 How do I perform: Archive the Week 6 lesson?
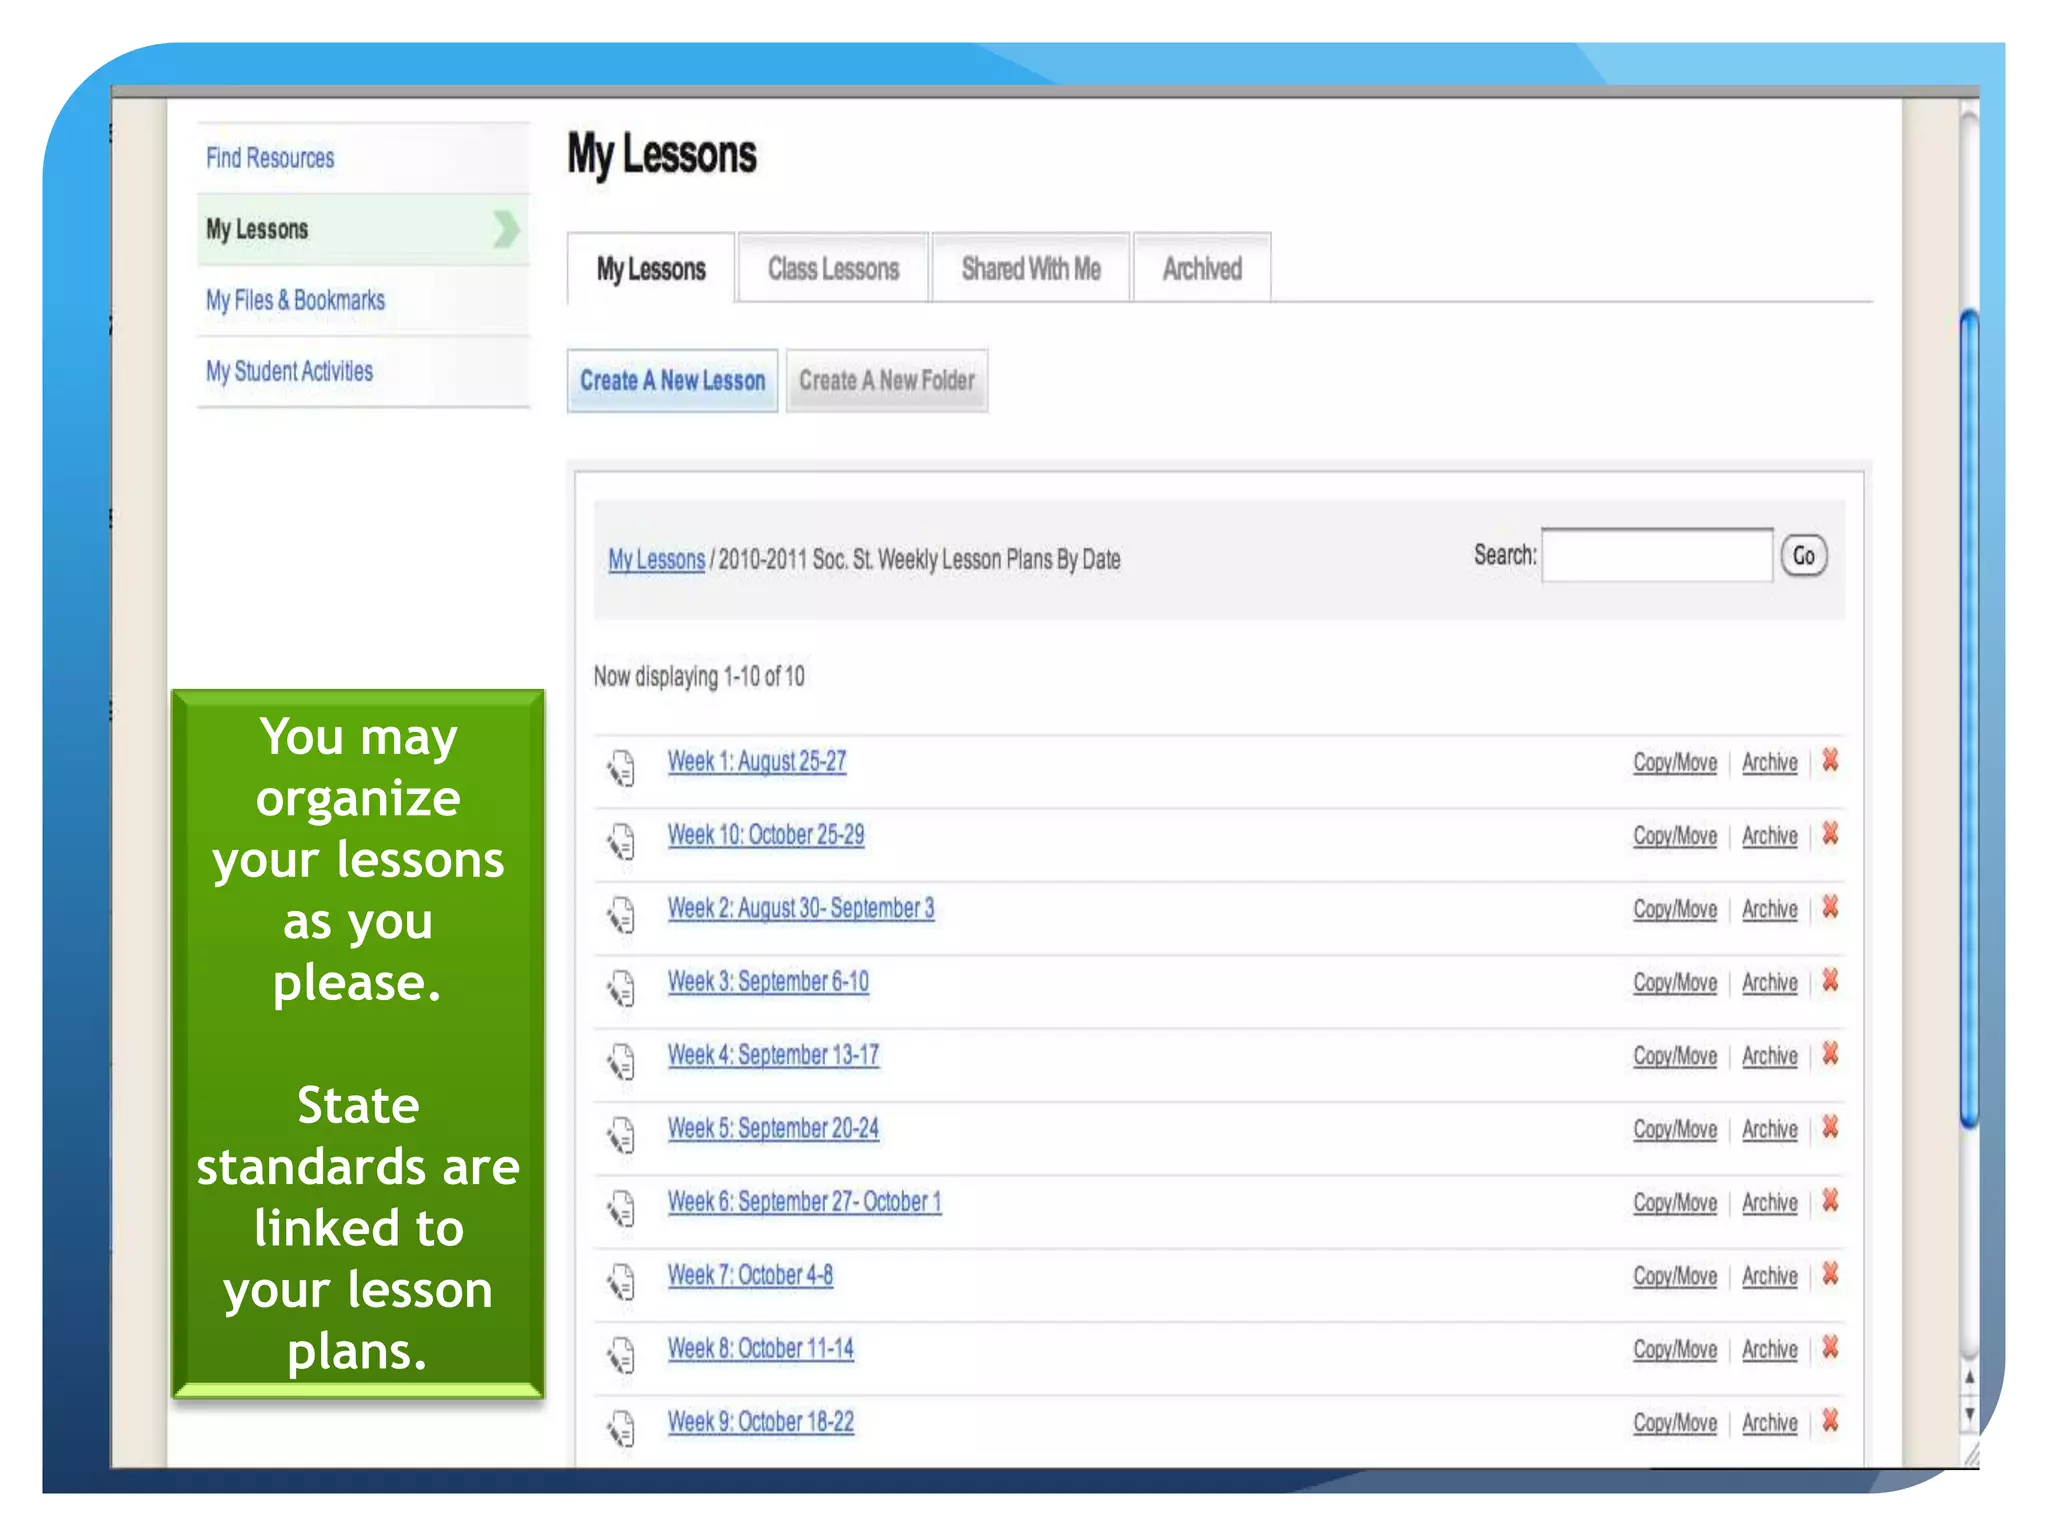pyautogui.click(x=1768, y=1203)
